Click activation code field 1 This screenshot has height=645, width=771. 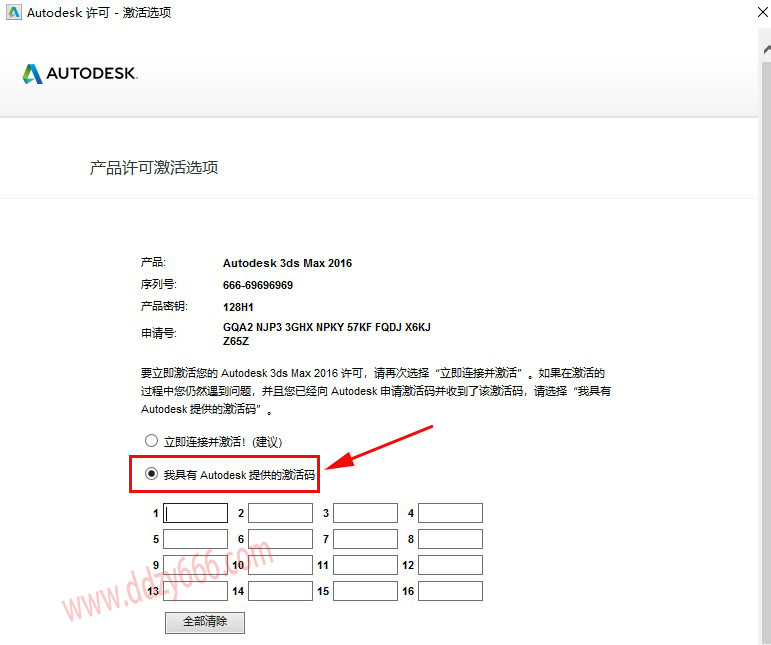click(195, 513)
